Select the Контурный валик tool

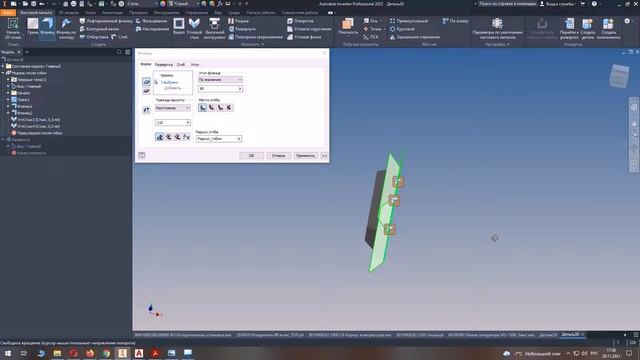tap(99, 29)
